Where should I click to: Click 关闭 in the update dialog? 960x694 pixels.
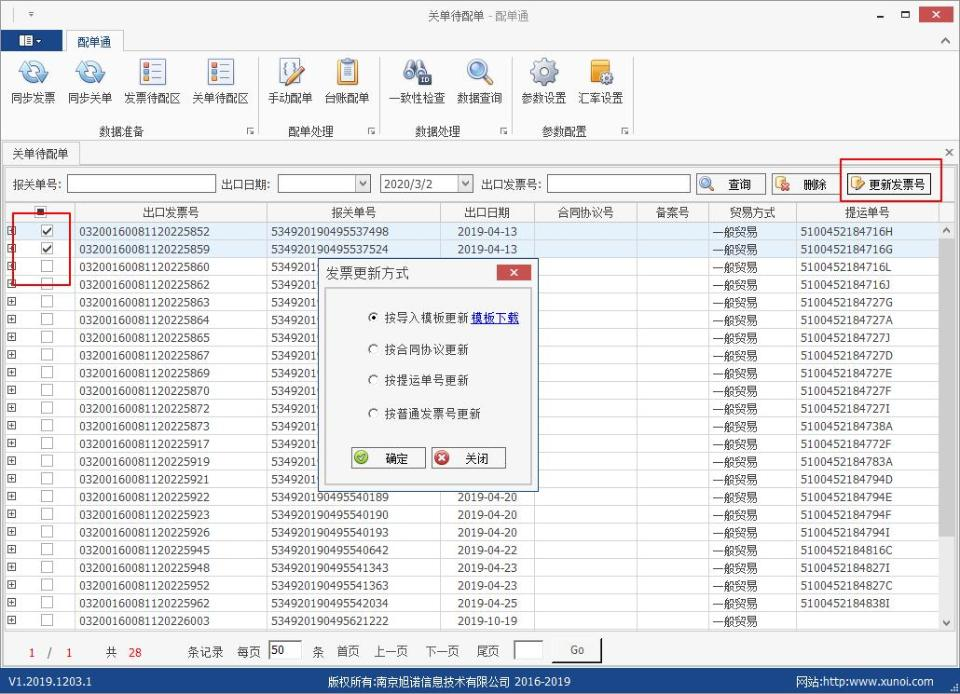click(x=468, y=458)
